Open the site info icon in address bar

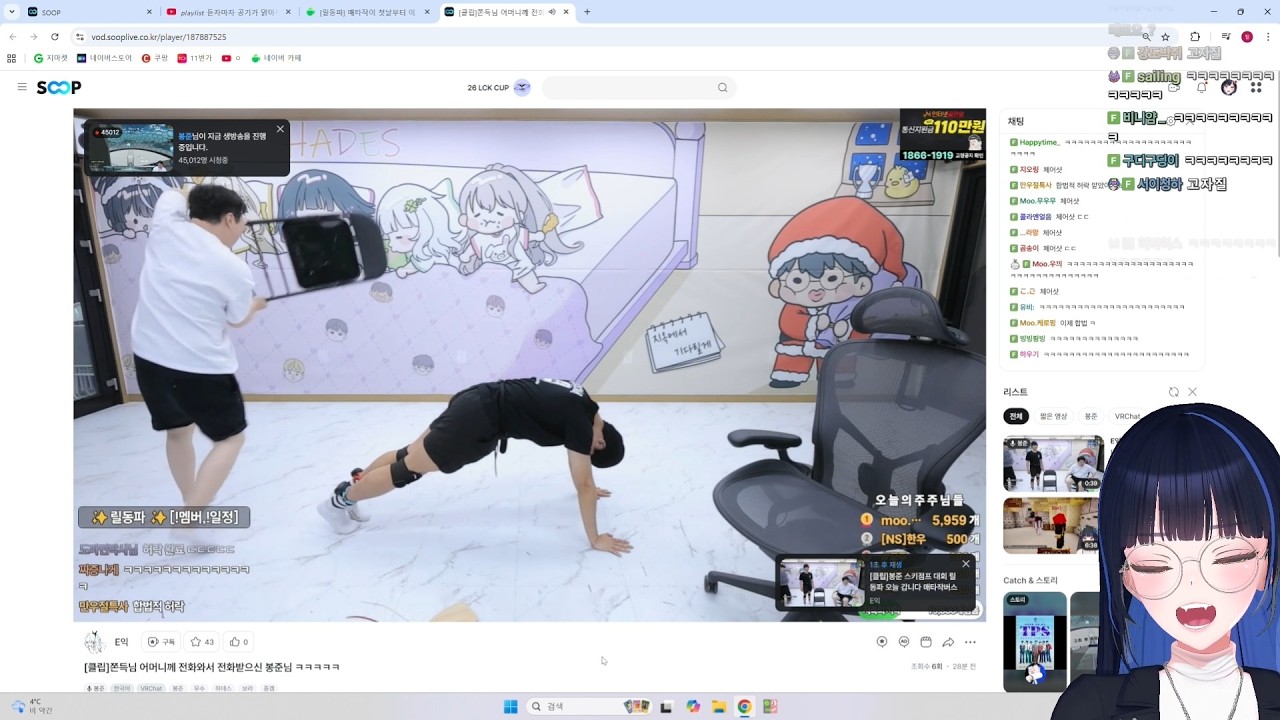[80, 37]
